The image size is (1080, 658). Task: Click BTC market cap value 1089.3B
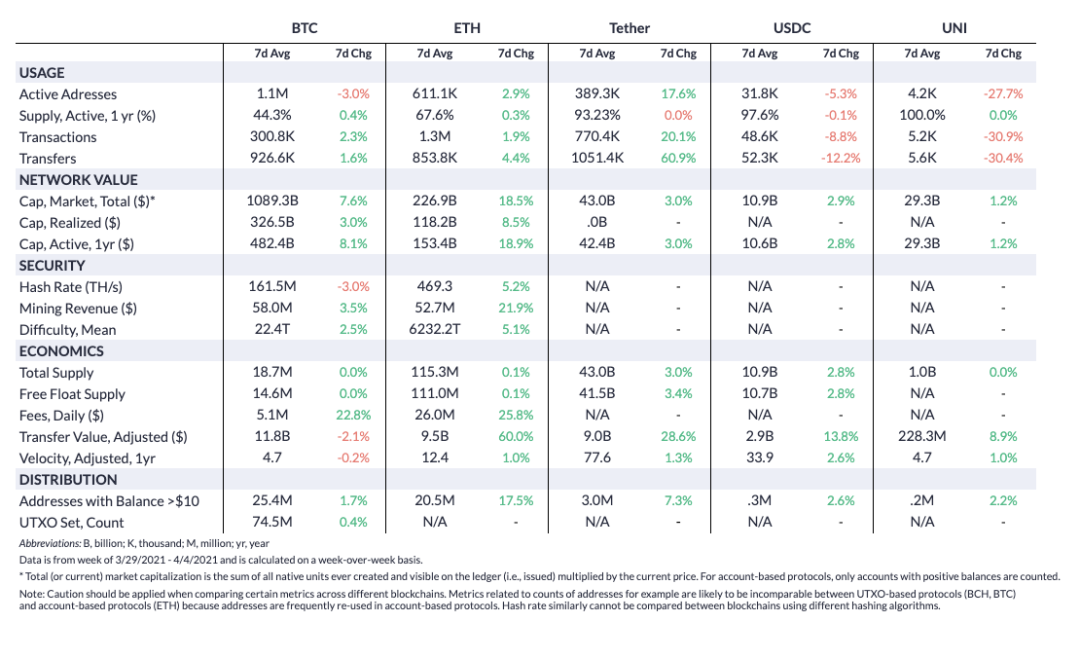coord(273,201)
